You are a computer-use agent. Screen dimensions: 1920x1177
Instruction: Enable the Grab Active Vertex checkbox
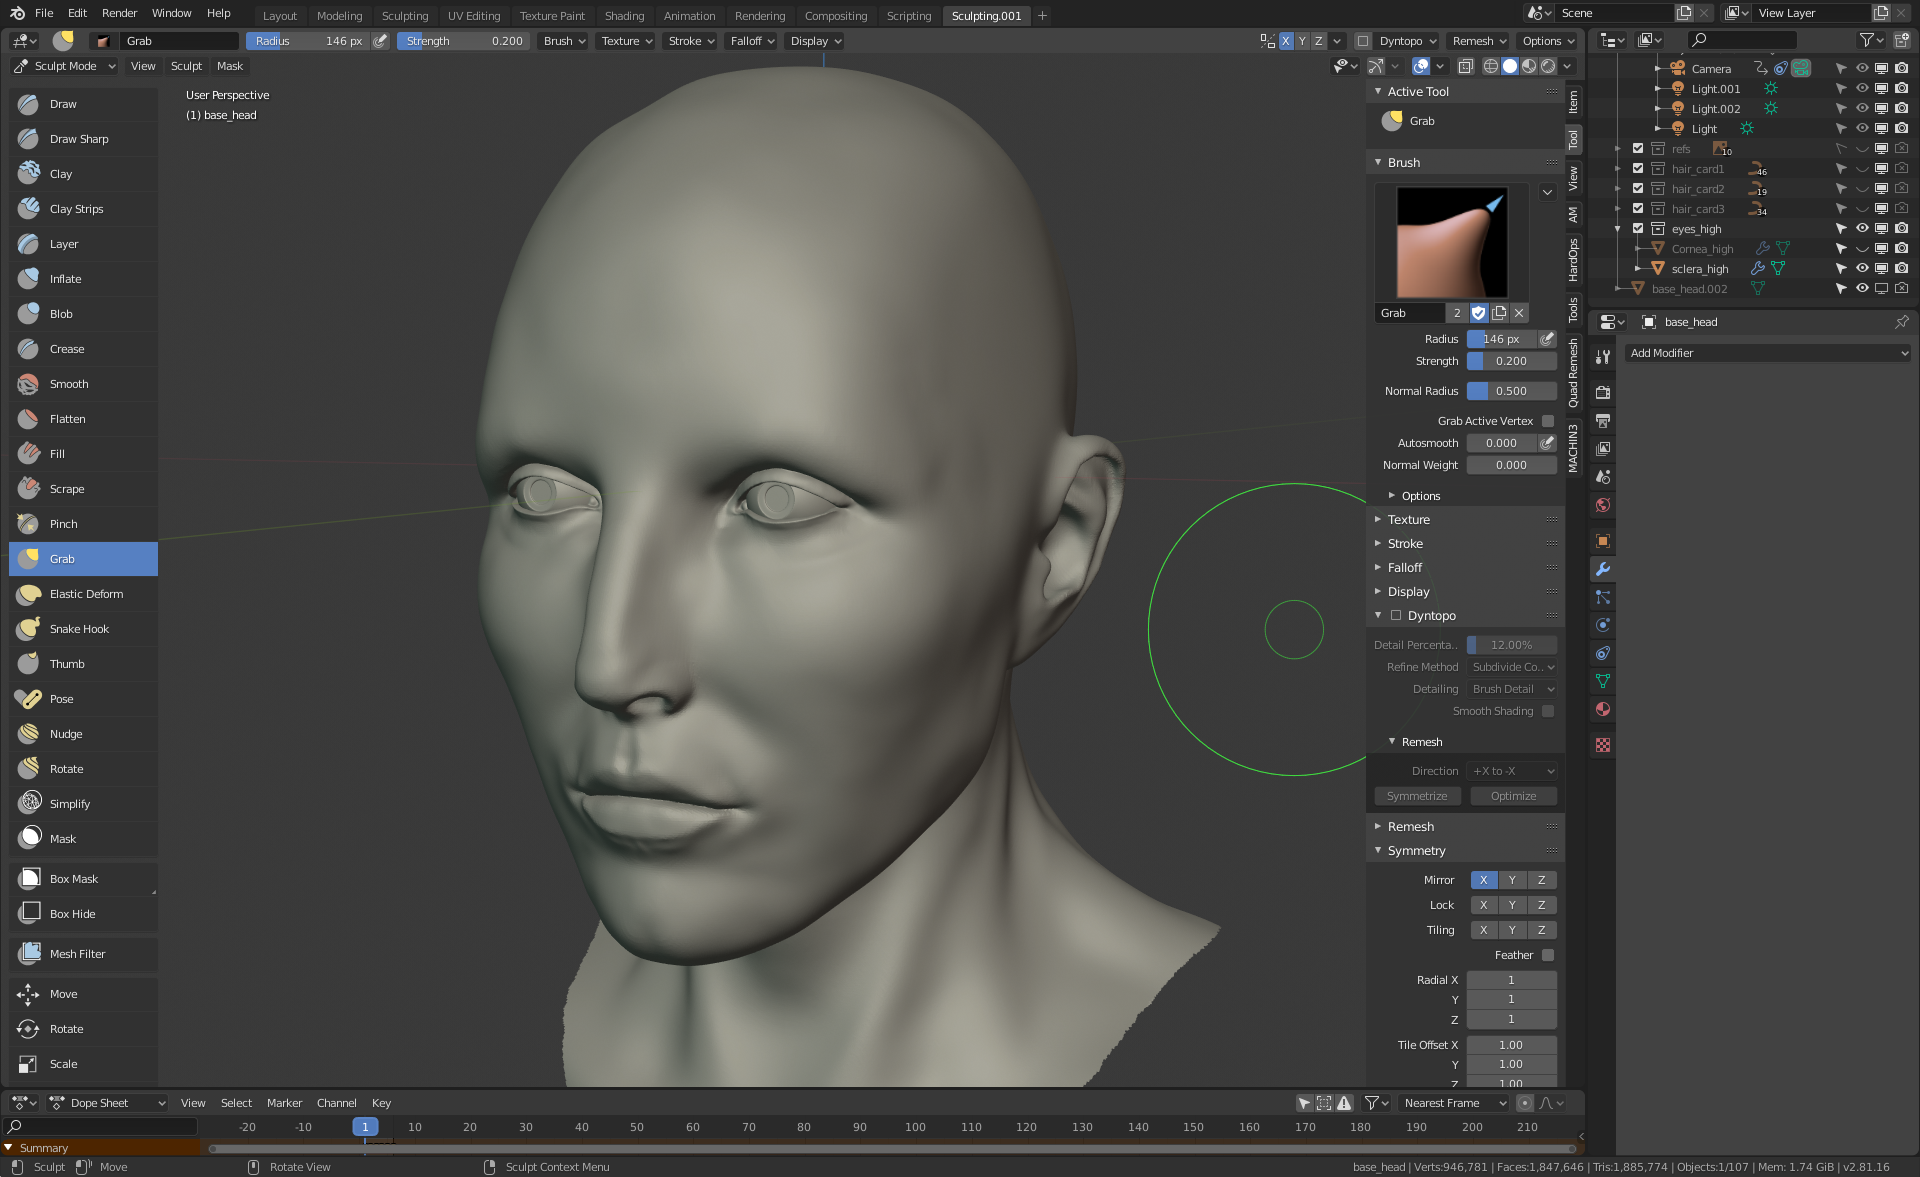1548,421
